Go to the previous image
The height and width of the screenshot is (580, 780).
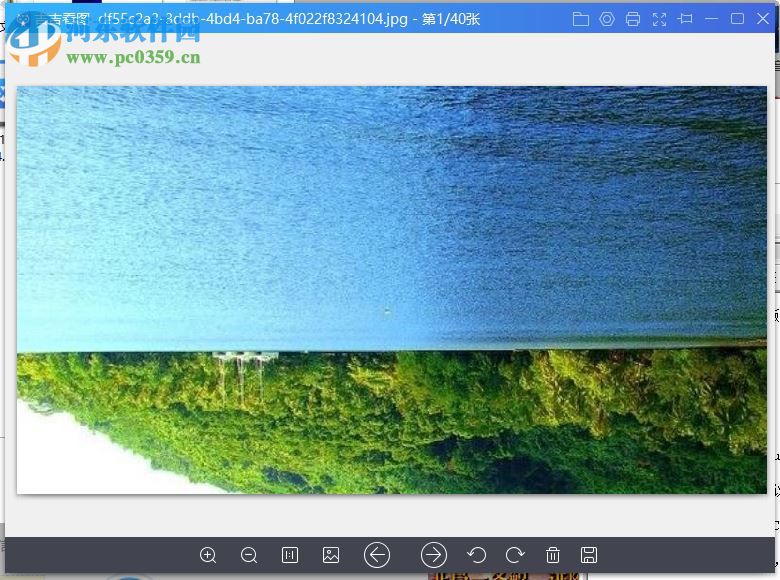377,555
